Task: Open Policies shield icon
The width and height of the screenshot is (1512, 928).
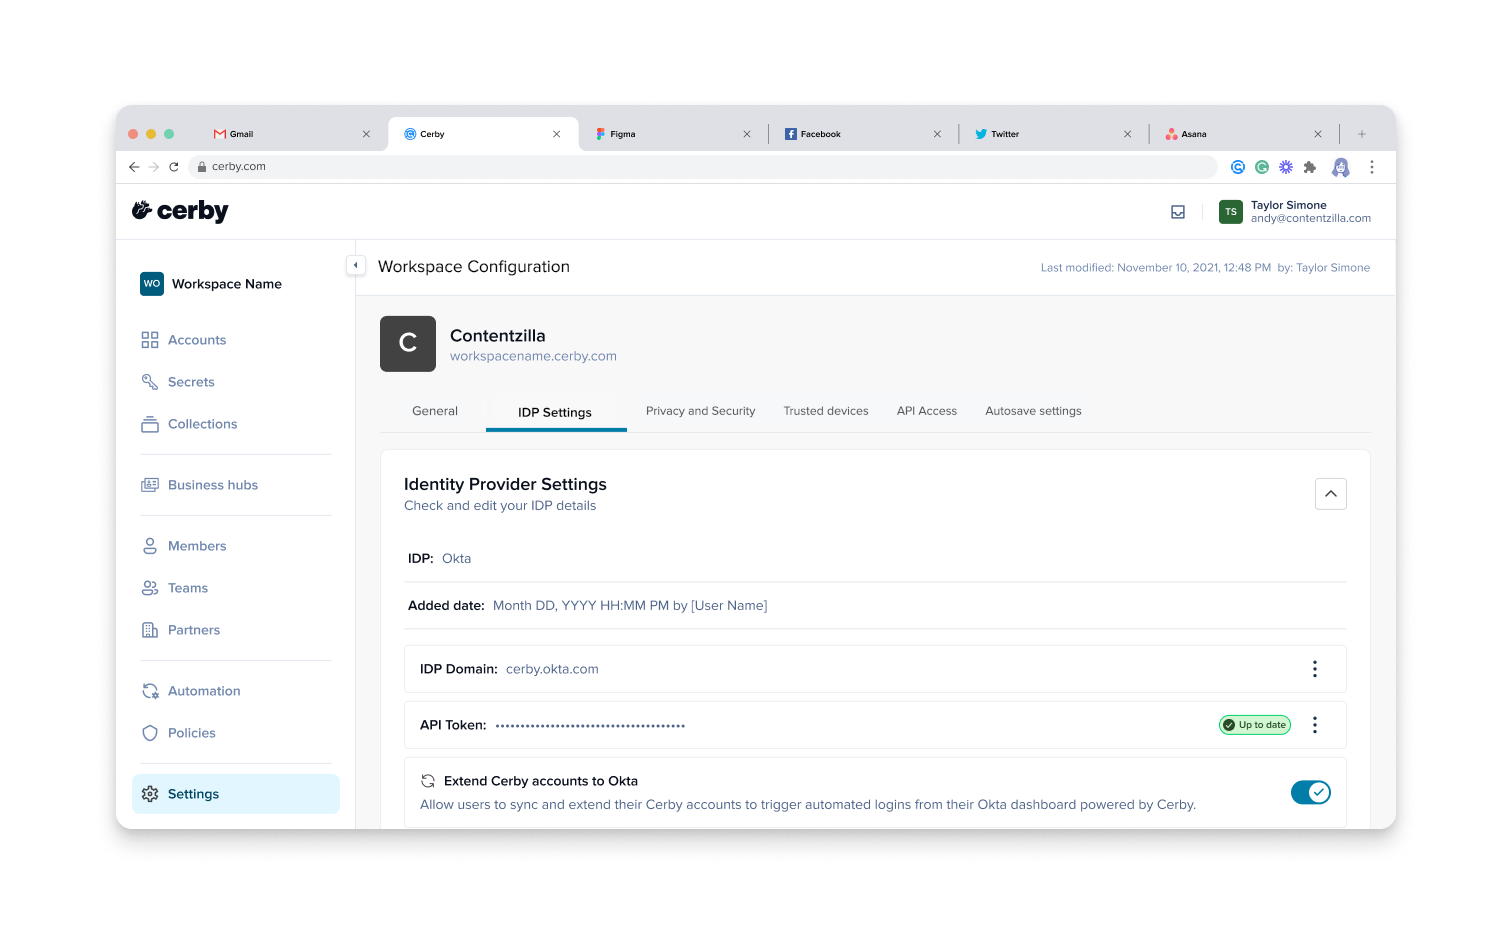Action: 150,733
